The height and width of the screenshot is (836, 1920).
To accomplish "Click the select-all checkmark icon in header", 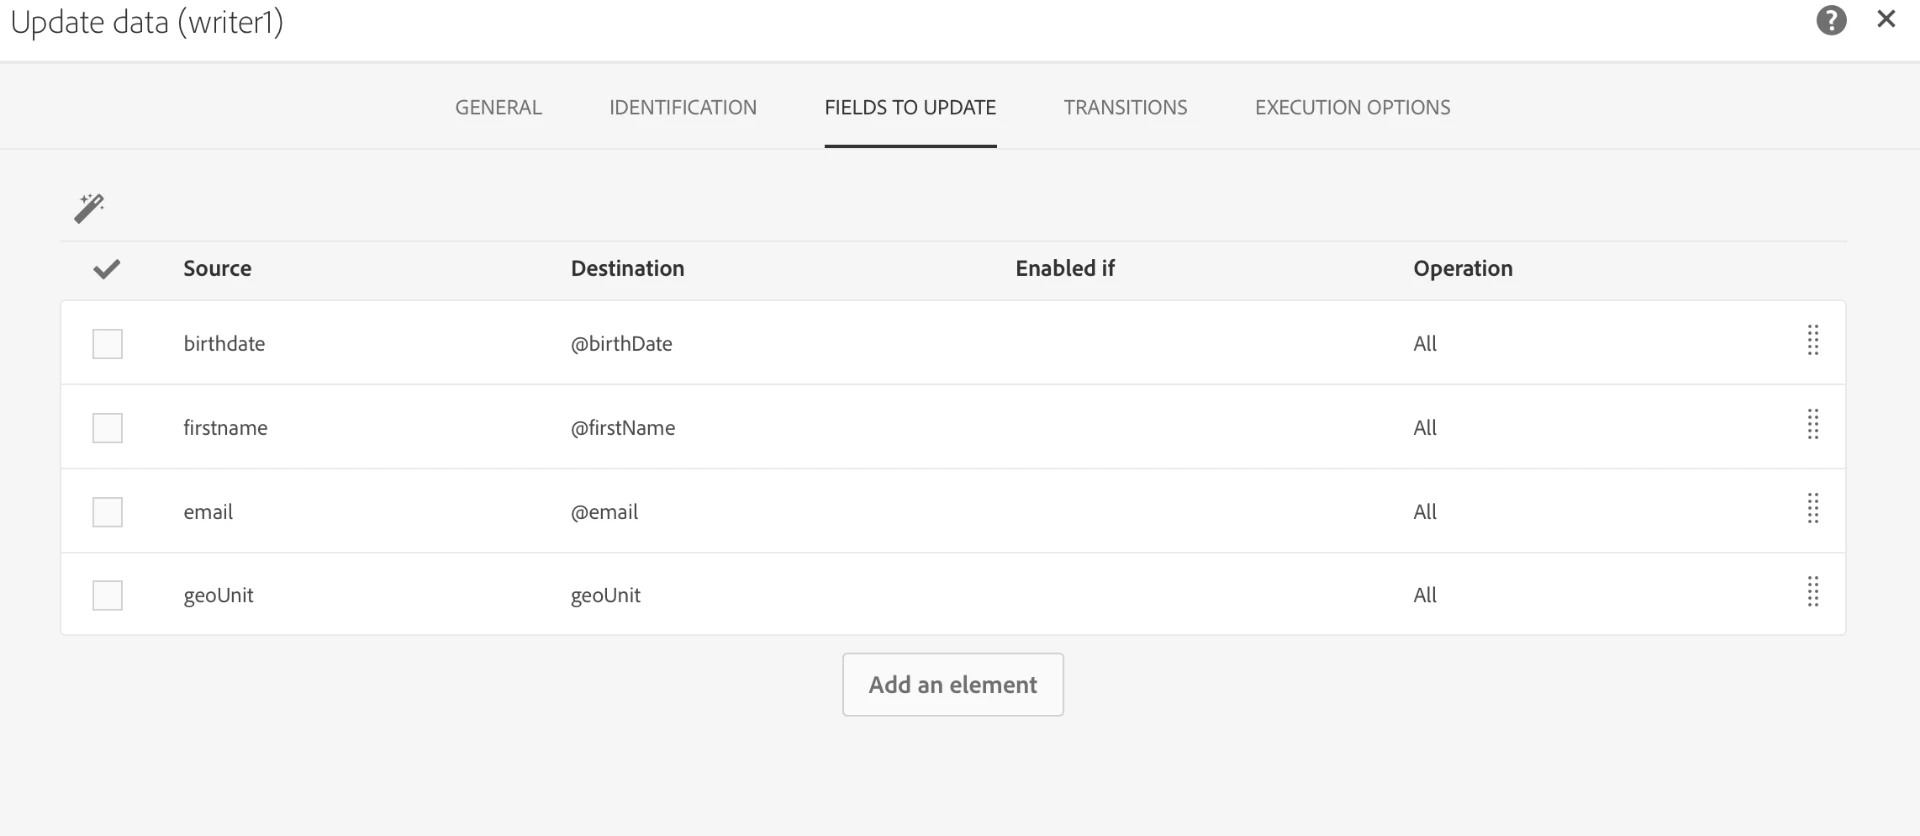I will pos(106,268).
